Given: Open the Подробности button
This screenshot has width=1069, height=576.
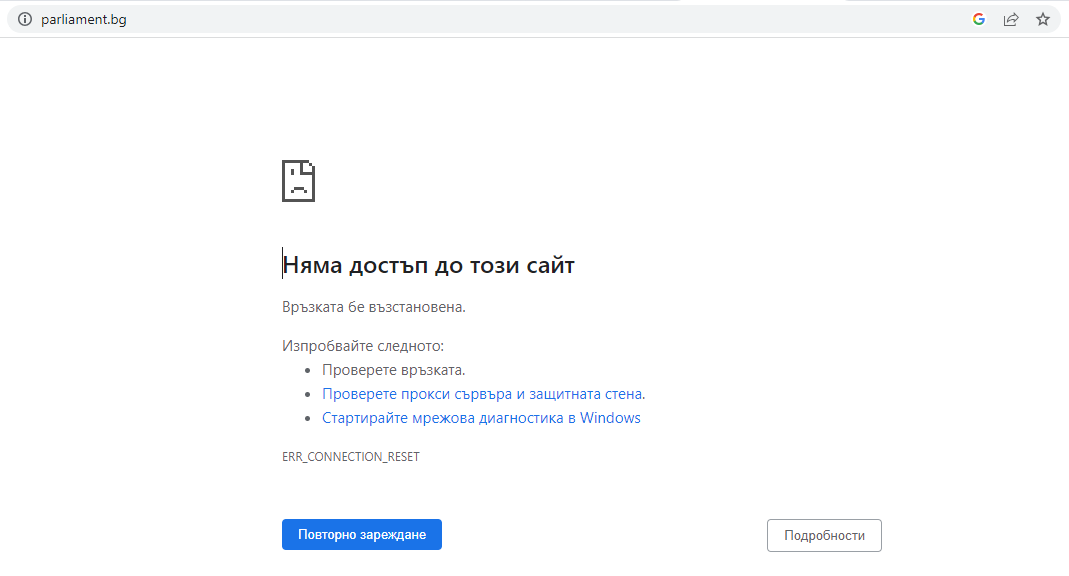Looking at the screenshot, I should (824, 535).
